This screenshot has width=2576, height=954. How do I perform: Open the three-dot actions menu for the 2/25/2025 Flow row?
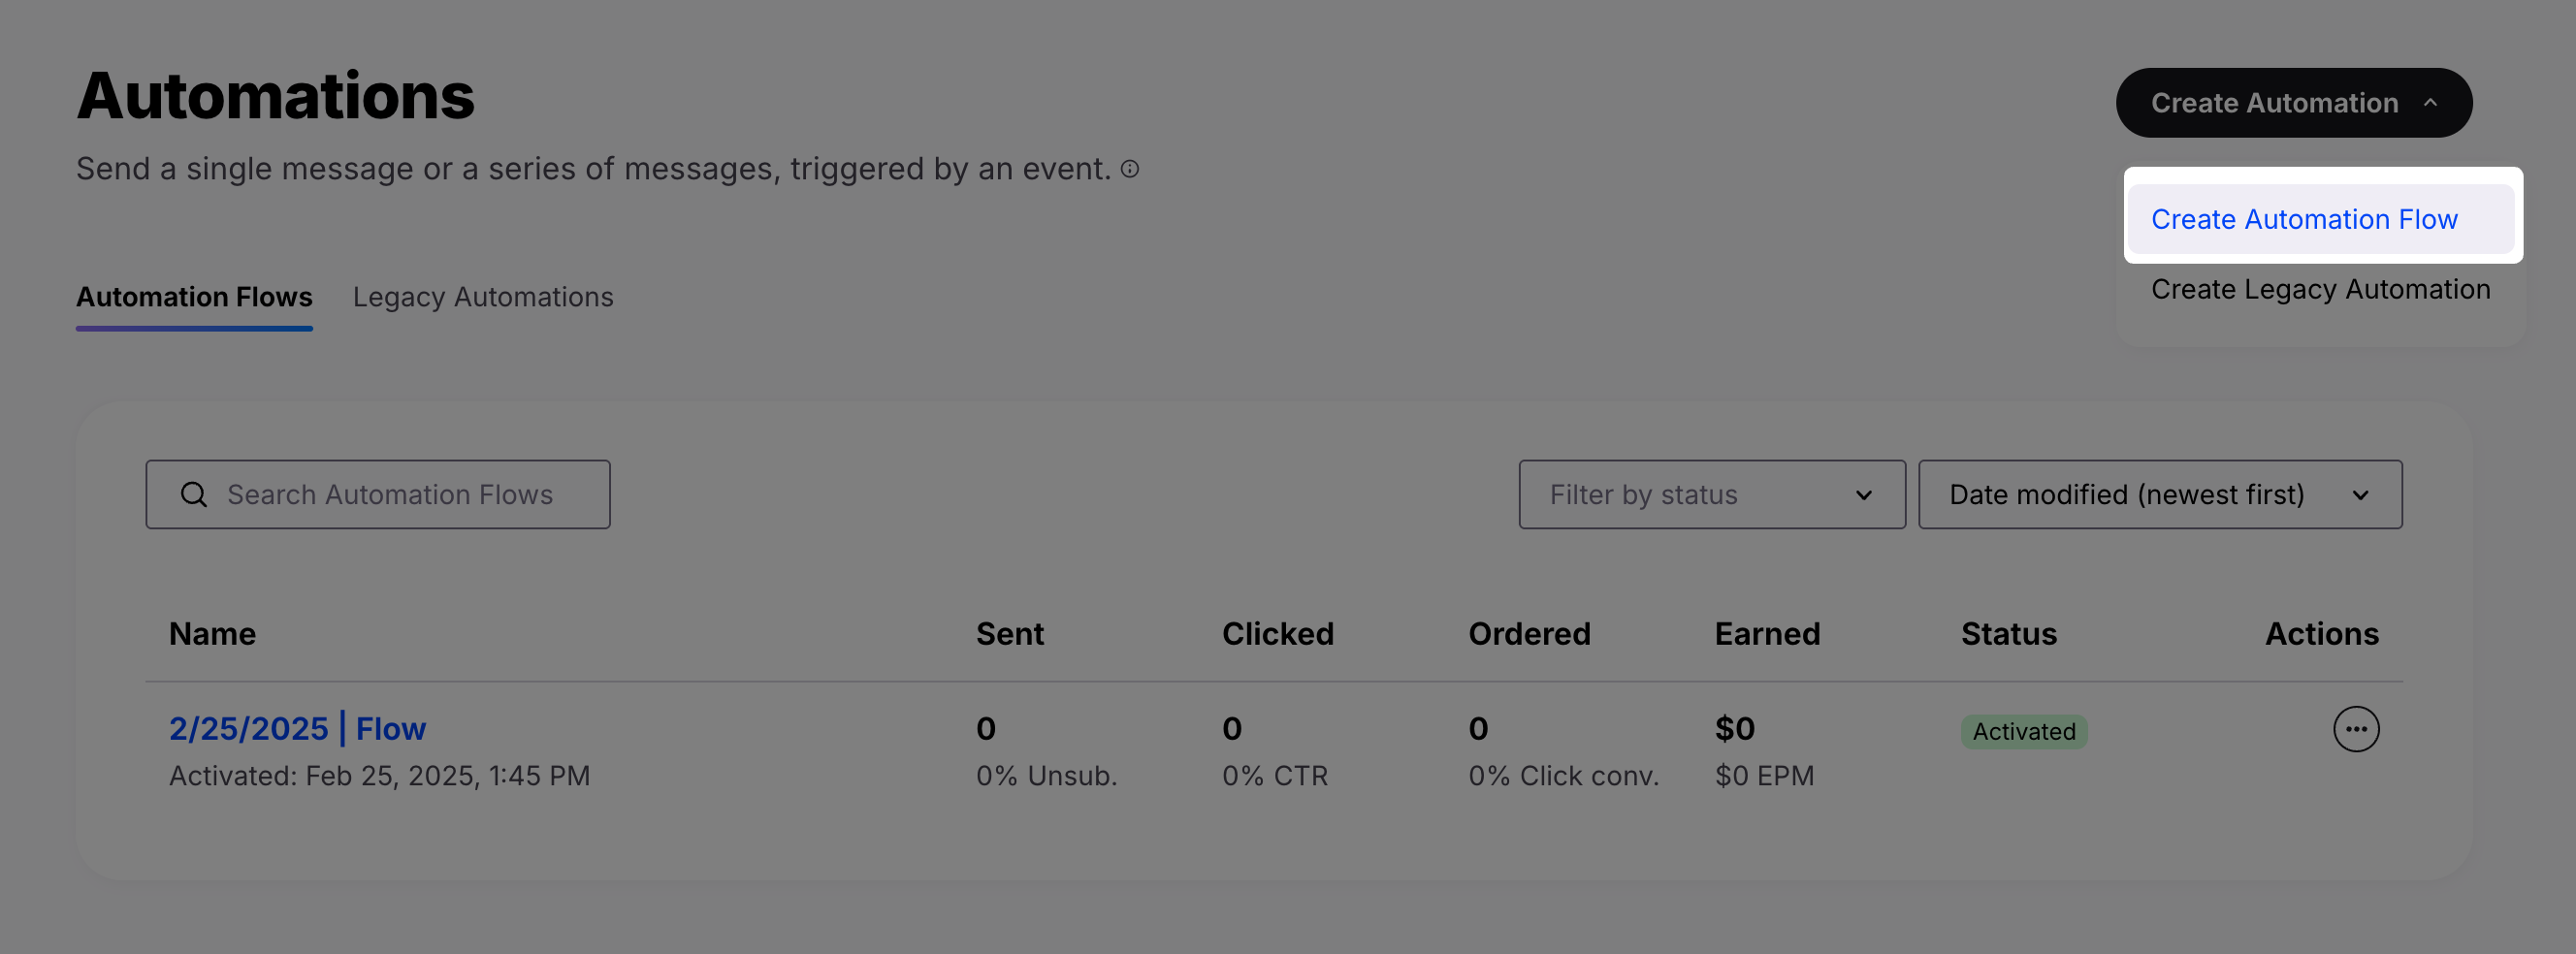tap(2355, 729)
